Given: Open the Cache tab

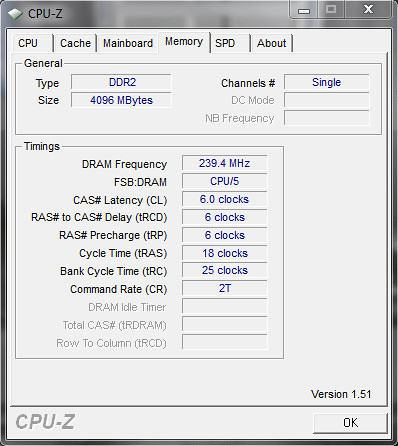Looking at the screenshot, I should 75,43.
